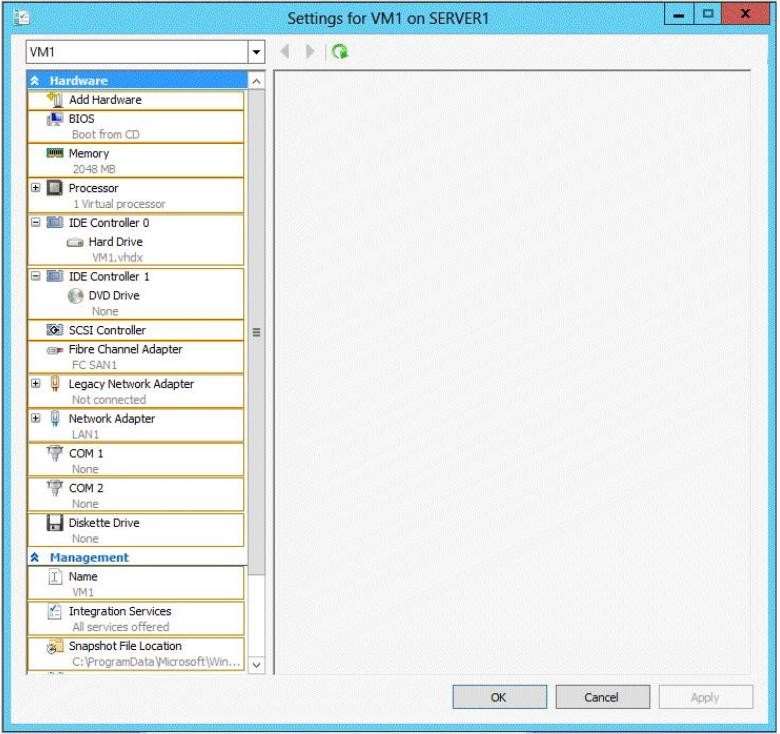Click the 'VM1.vhdx' text
Viewport: 780px width, 734px height.
[x=117, y=258]
